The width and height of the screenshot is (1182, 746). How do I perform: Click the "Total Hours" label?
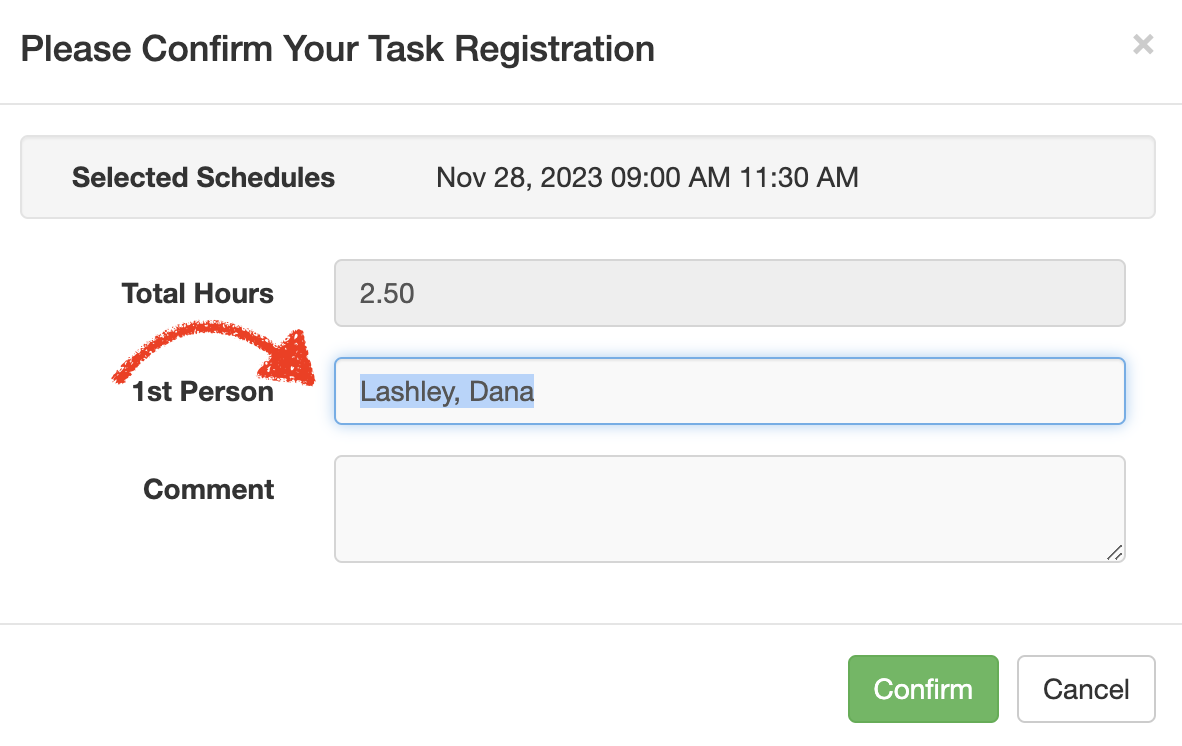[197, 293]
